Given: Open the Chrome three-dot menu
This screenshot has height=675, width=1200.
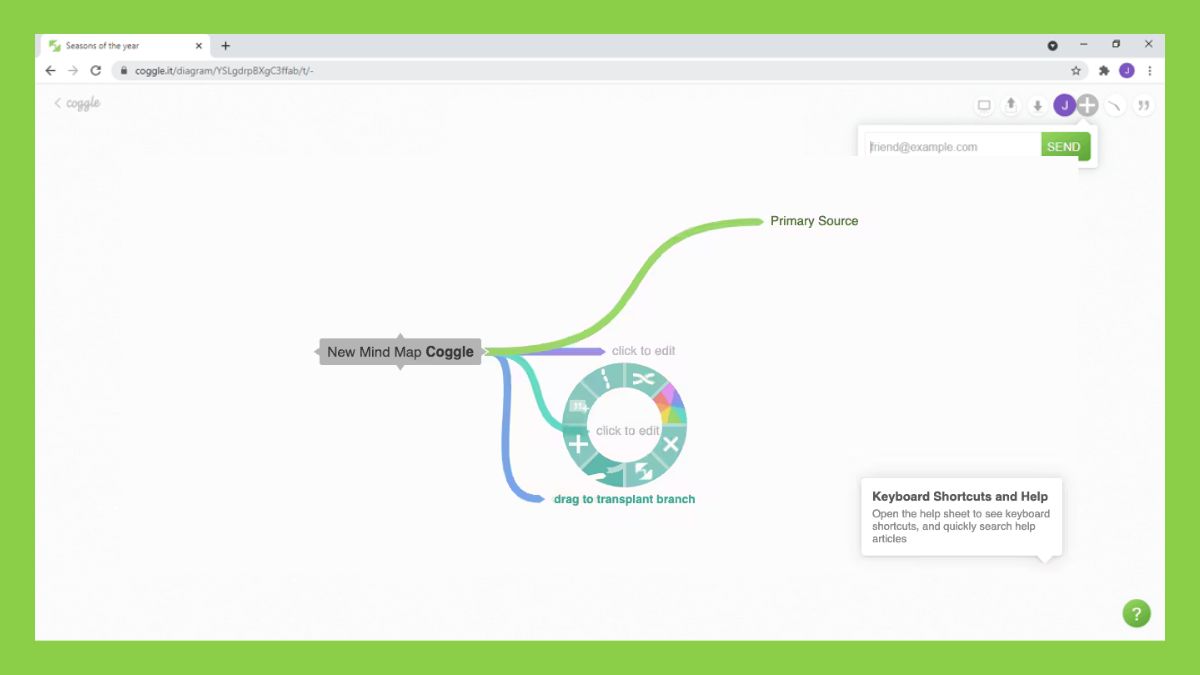Looking at the screenshot, I should 1150,71.
